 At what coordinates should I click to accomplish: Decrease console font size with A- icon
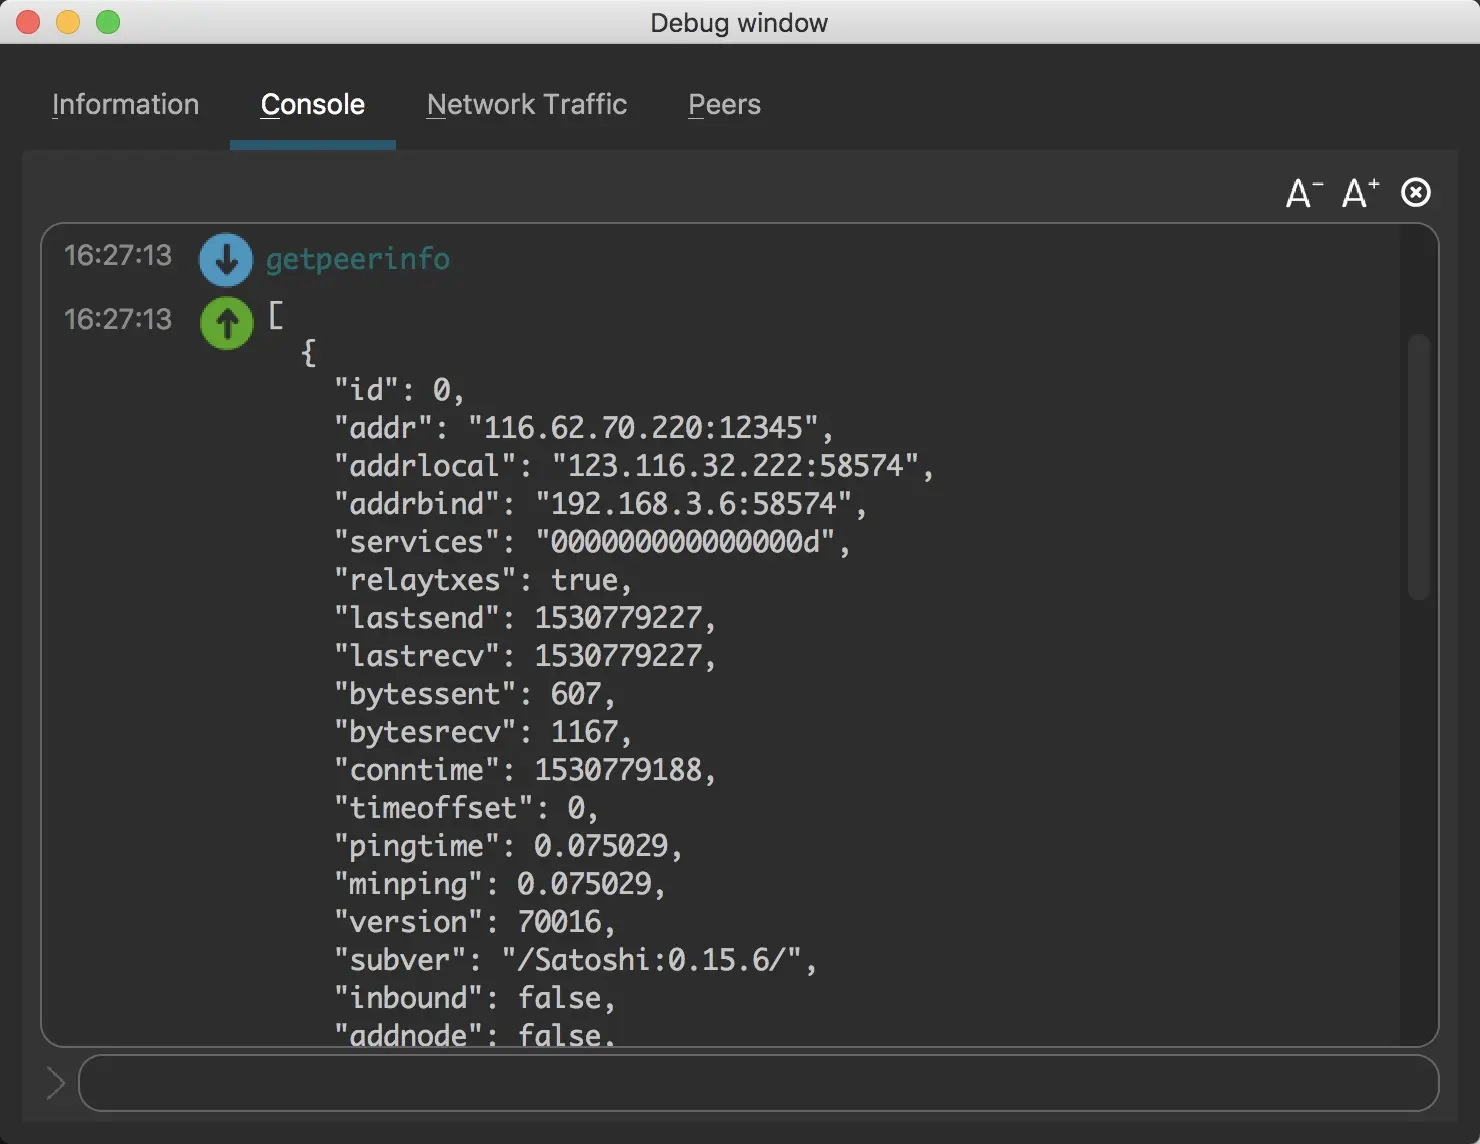point(1304,193)
